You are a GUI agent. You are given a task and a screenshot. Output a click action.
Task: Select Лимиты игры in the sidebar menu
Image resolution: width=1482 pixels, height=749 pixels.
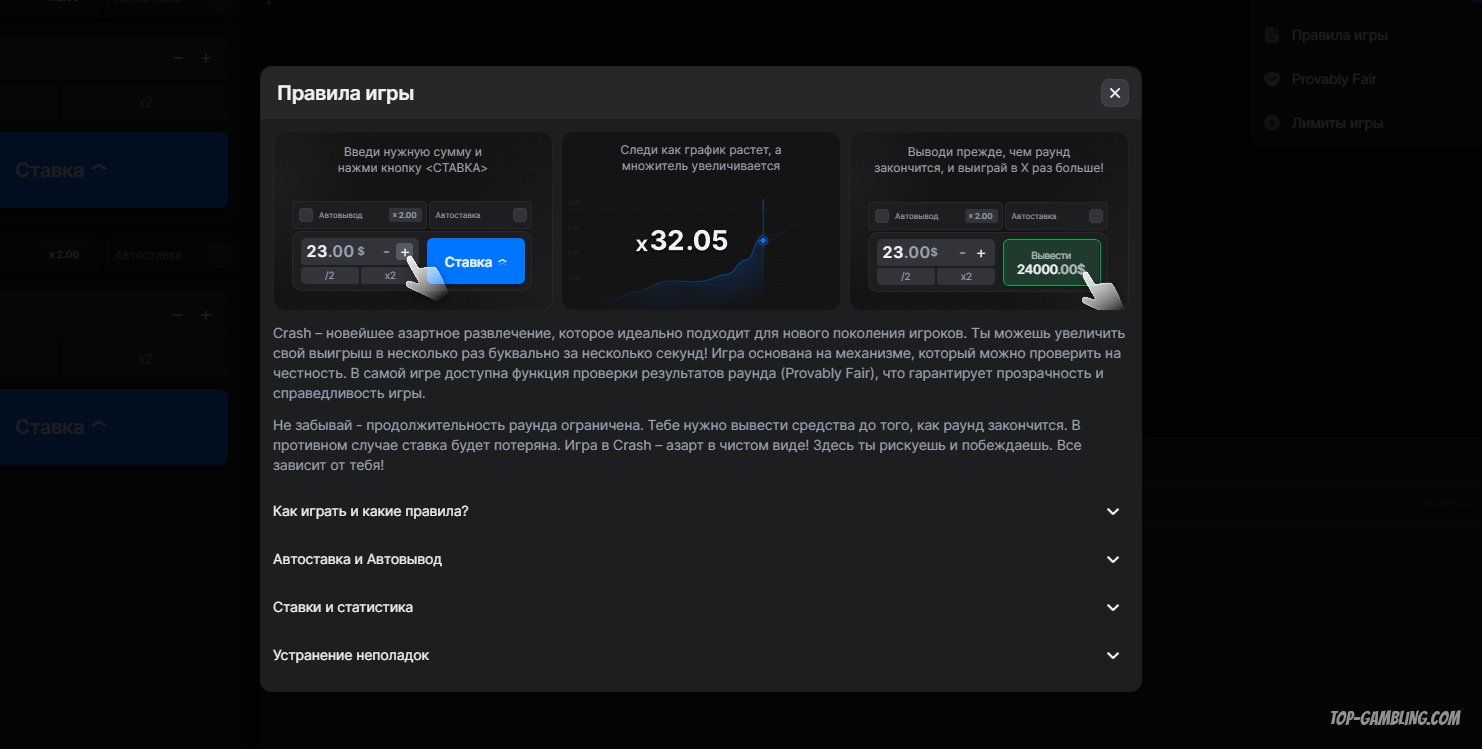coord(1337,123)
